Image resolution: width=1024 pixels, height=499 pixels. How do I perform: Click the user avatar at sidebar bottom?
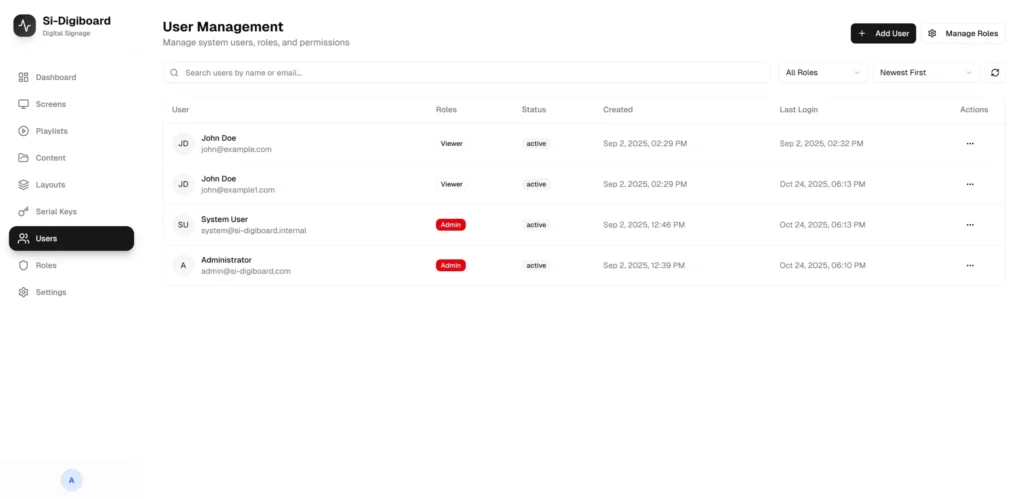click(71, 480)
